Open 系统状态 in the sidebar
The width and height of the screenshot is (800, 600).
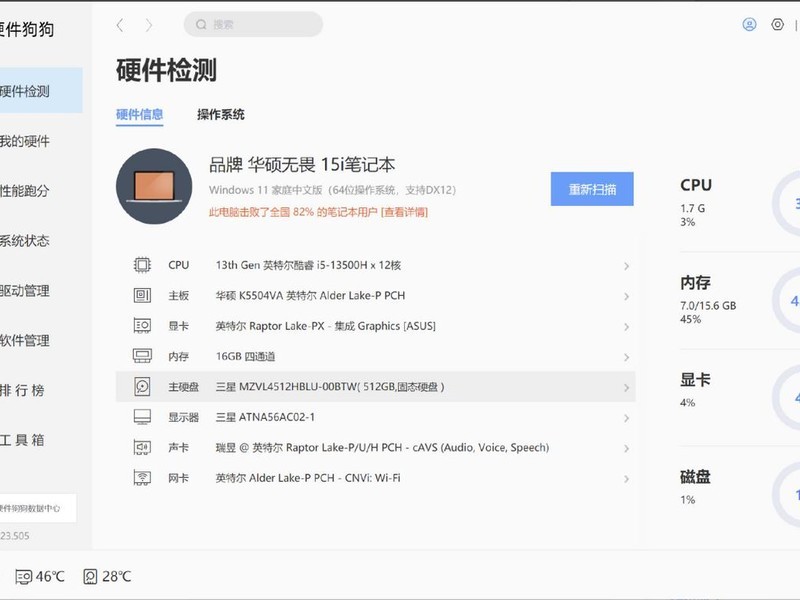(x=24, y=241)
